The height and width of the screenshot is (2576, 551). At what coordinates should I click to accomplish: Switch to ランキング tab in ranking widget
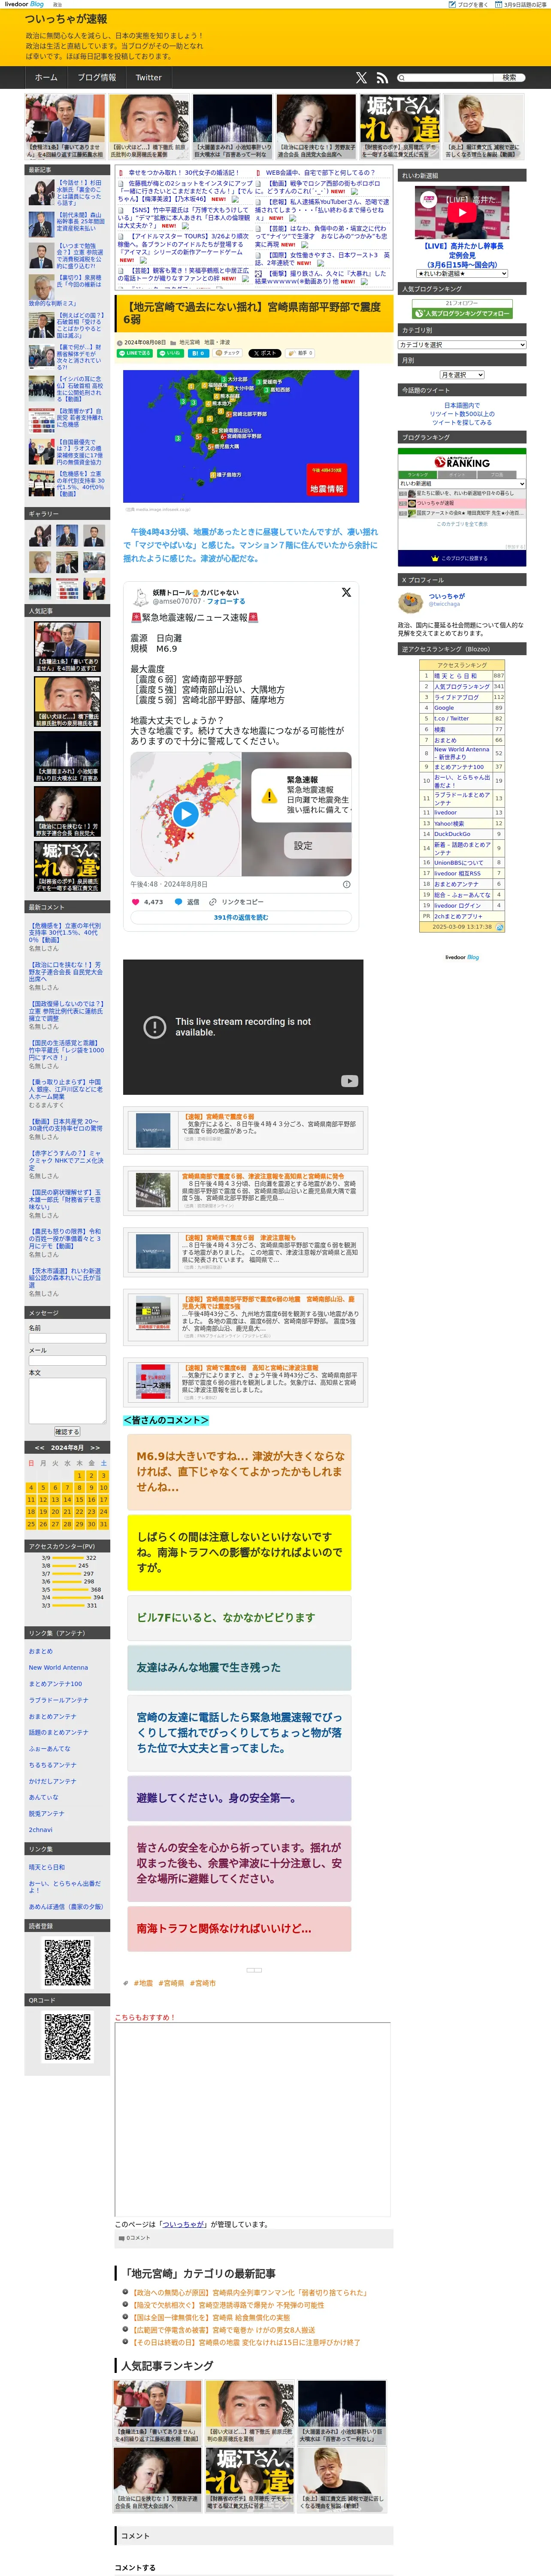418,474
